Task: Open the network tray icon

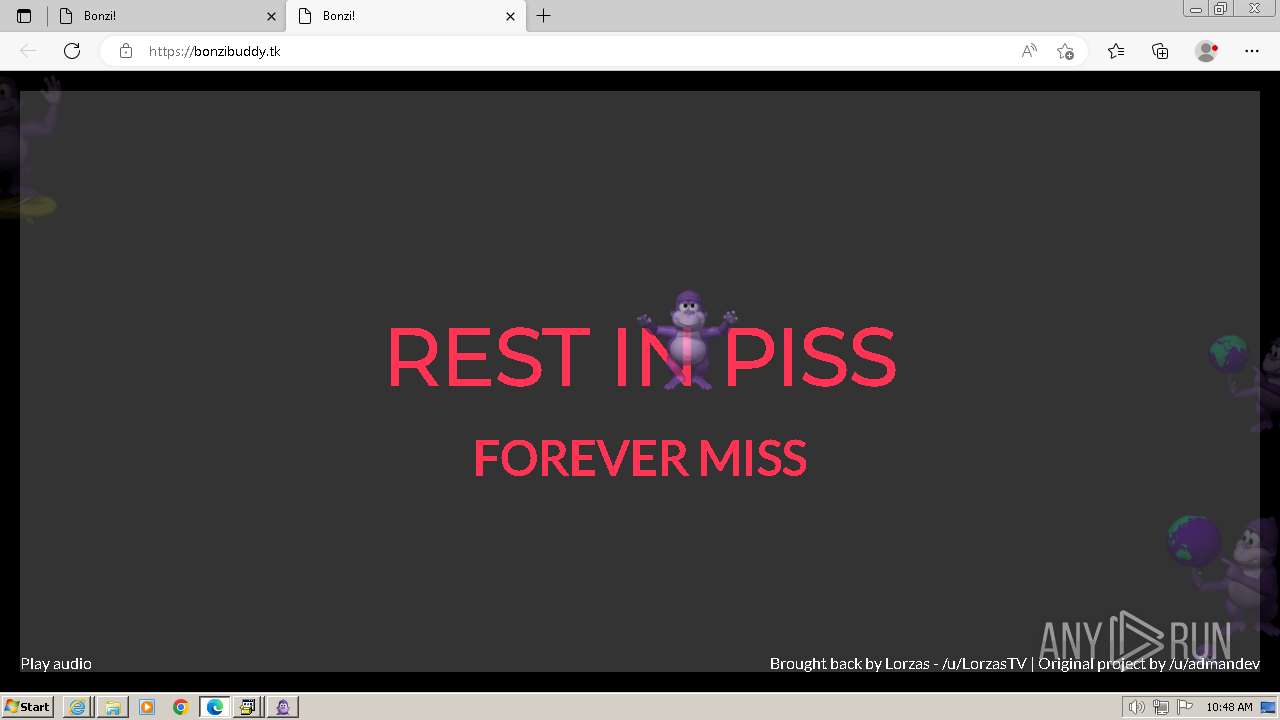Action: 1160,707
